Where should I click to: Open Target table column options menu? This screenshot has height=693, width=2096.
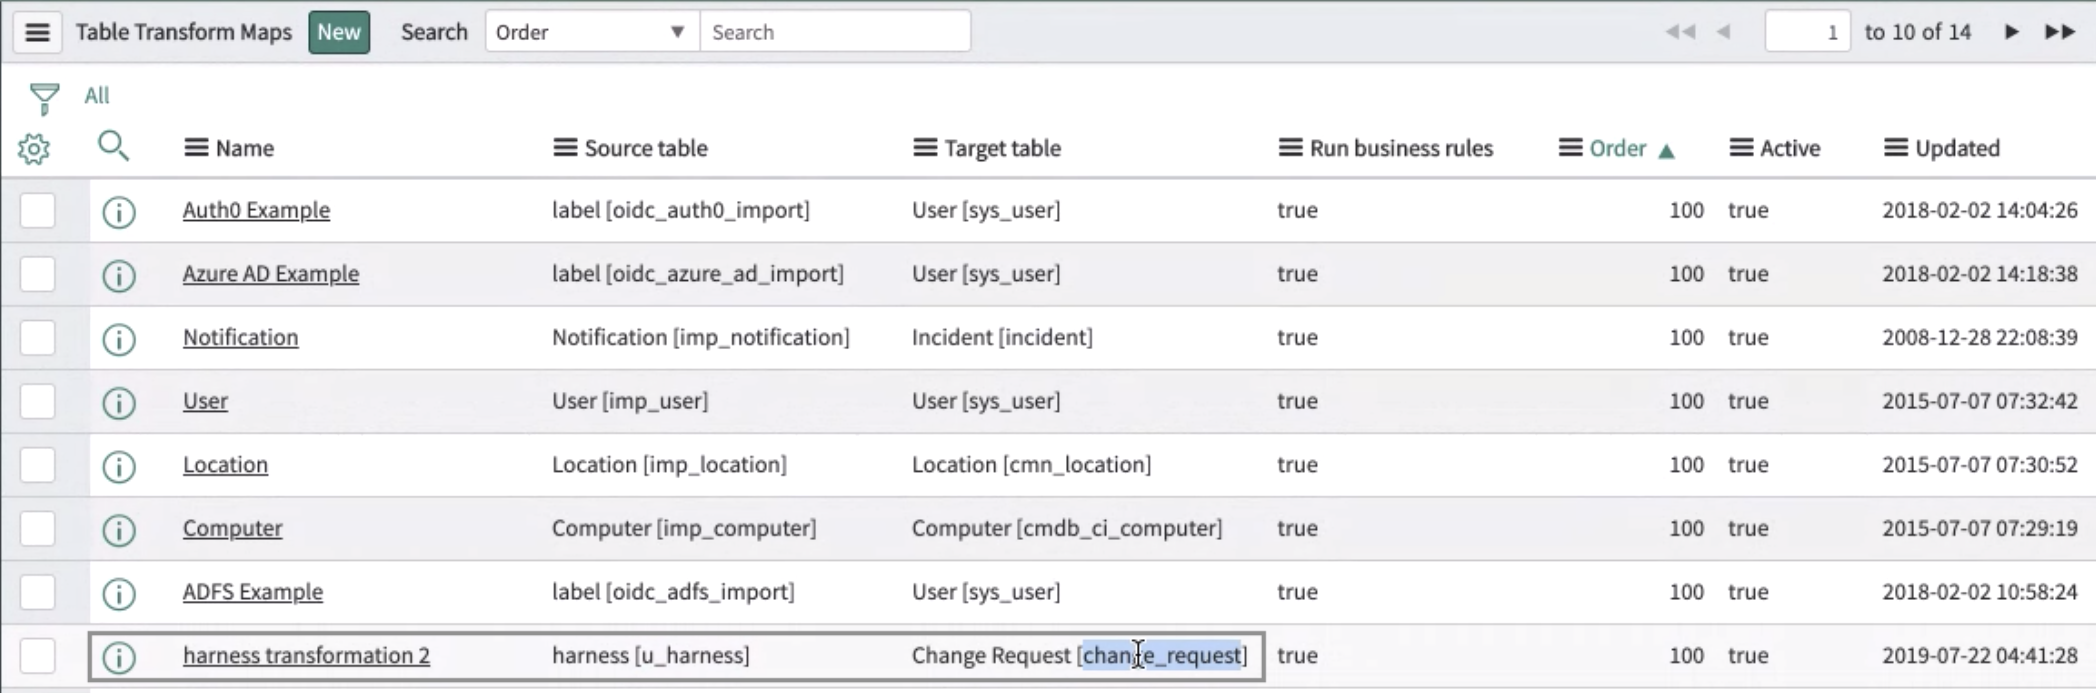pos(925,148)
